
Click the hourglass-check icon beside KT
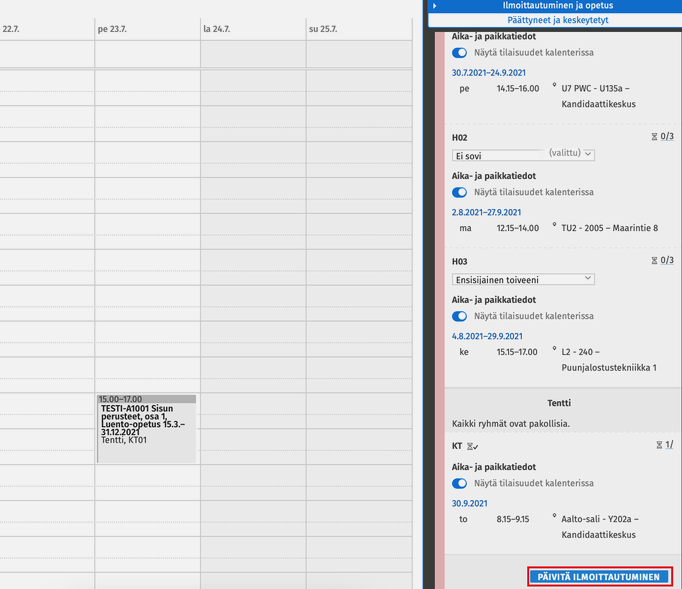pyautogui.click(x=472, y=445)
